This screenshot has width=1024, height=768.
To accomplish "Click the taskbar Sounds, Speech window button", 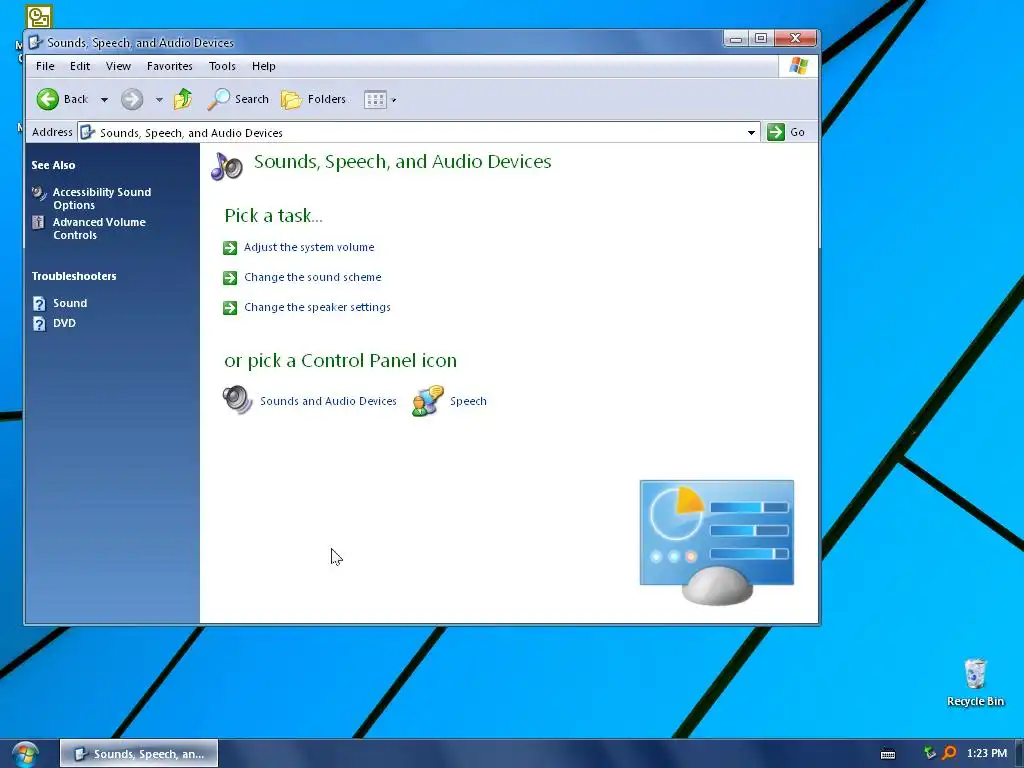I will [x=139, y=754].
